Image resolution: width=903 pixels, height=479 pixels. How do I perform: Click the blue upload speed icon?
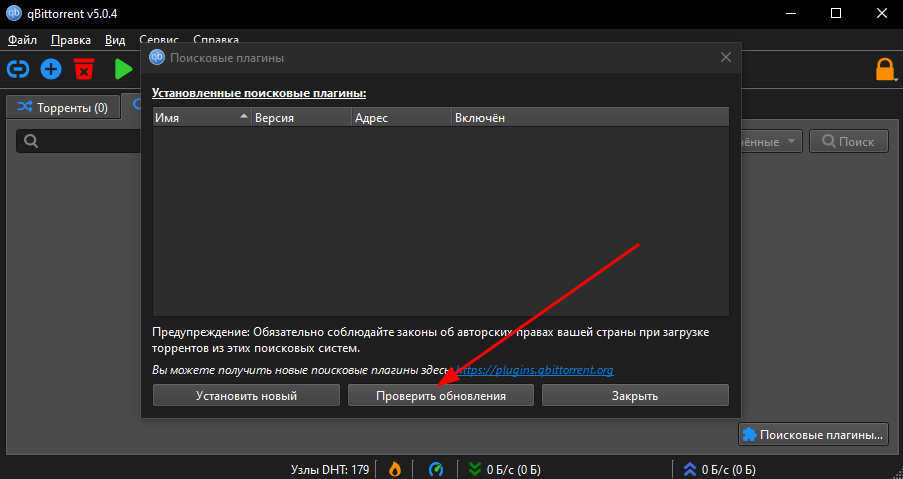pyautogui.click(x=690, y=469)
